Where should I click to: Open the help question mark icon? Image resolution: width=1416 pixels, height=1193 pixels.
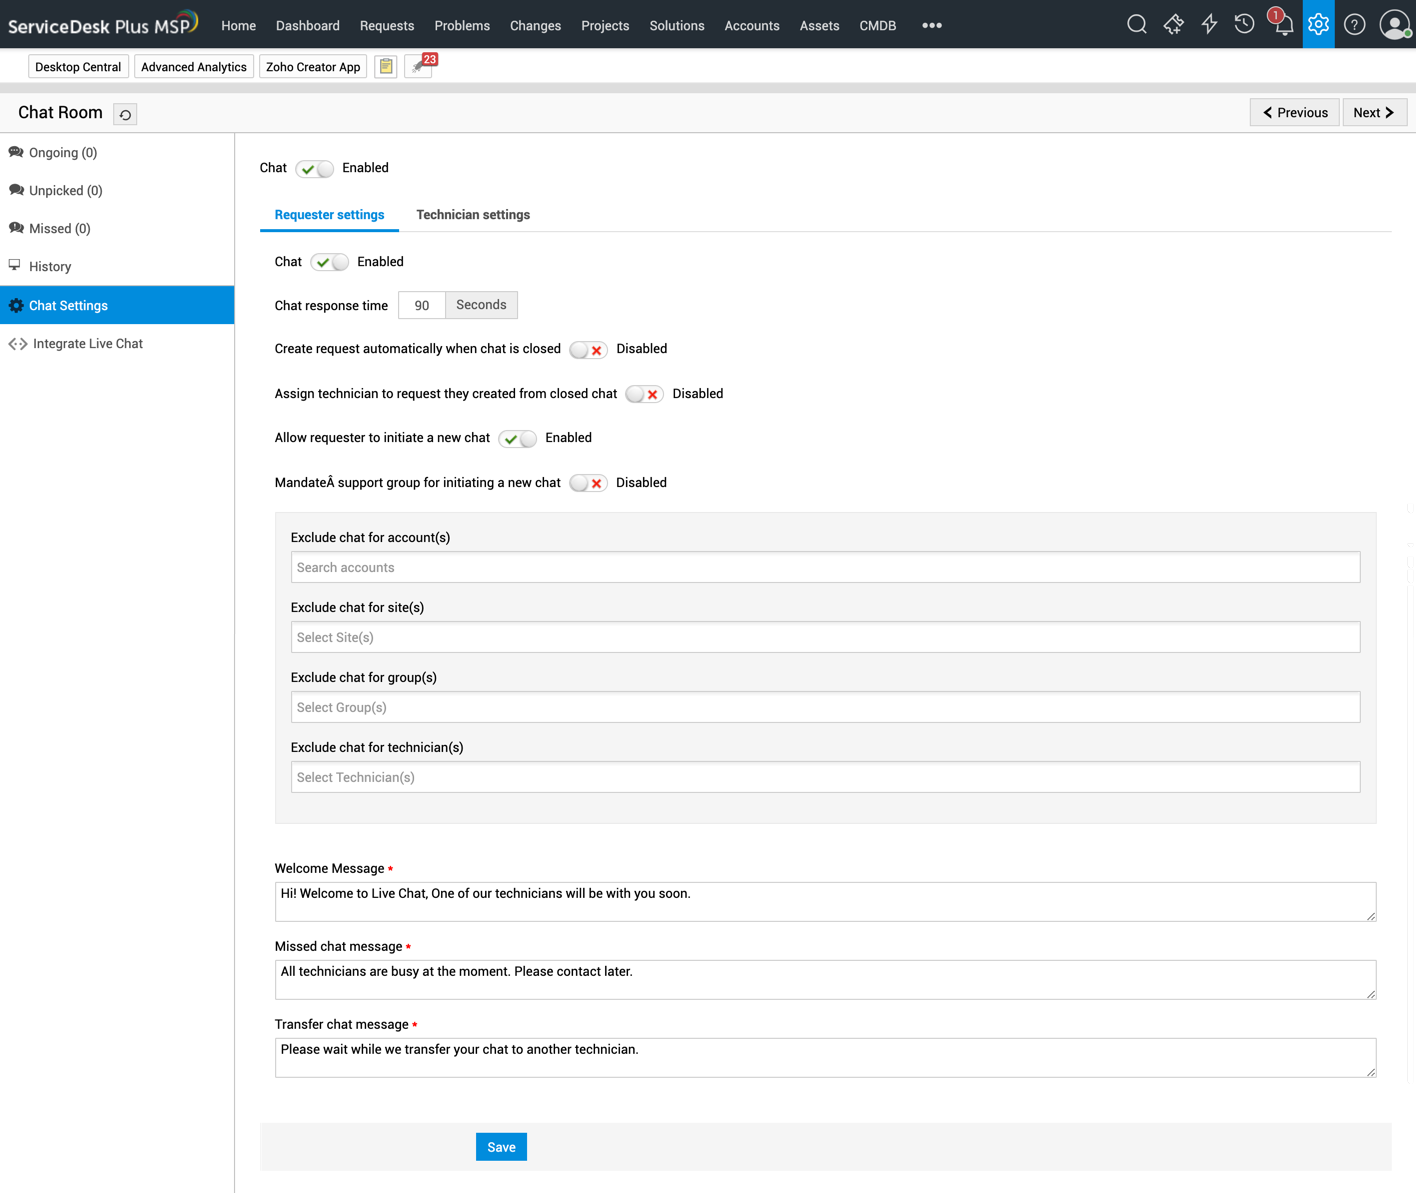[1353, 24]
